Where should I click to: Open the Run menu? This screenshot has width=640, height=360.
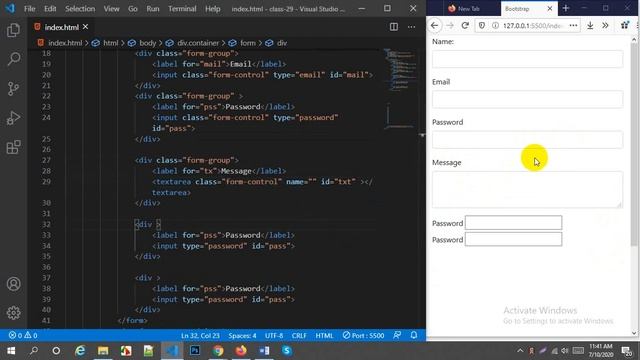click(x=153, y=9)
